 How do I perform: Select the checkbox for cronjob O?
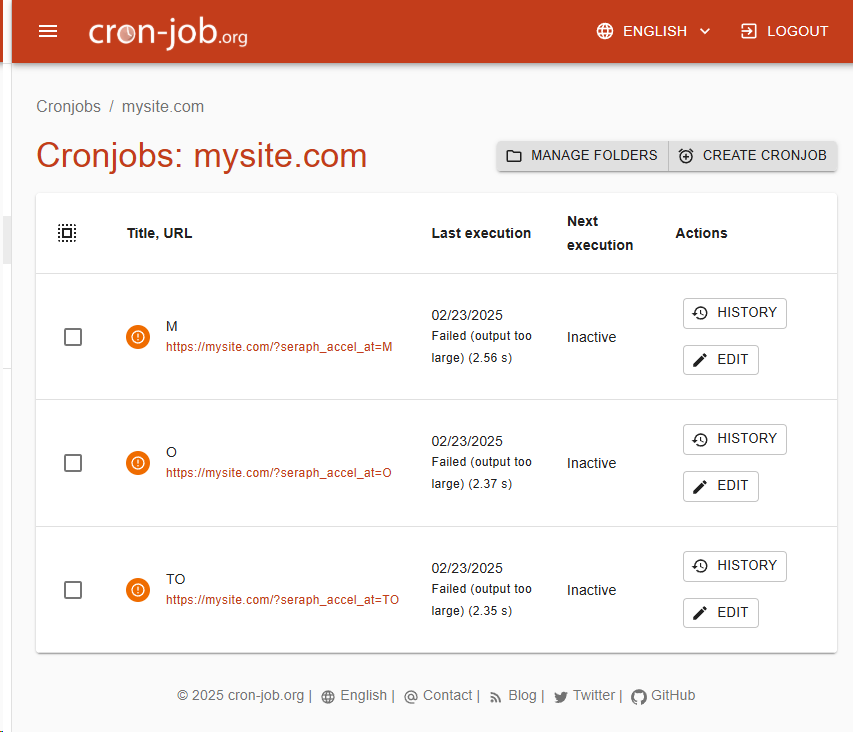pyautogui.click(x=73, y=463)
